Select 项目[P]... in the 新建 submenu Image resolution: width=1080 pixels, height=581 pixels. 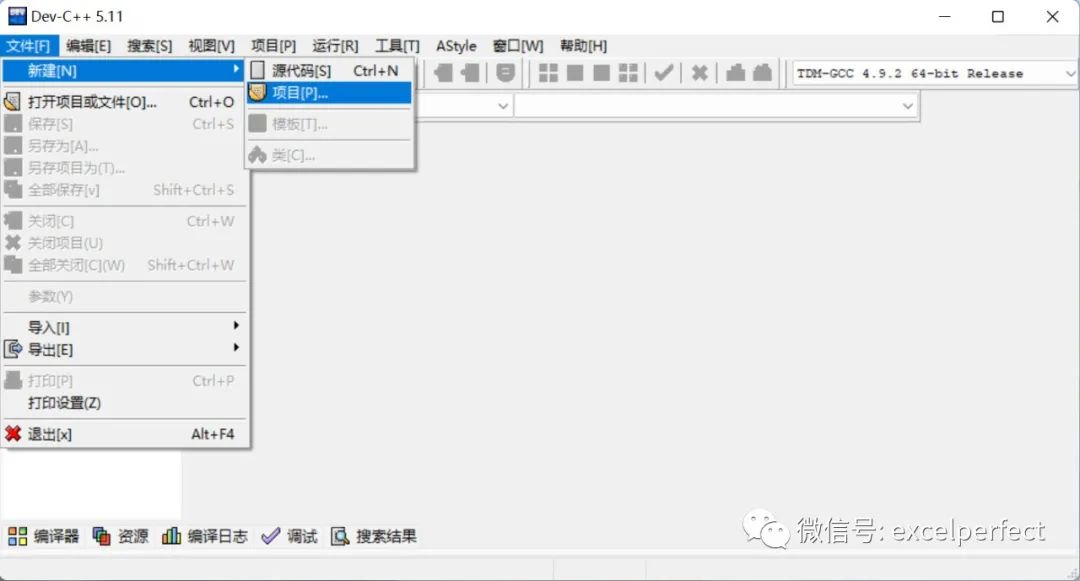pyautogui.click(x=329, y=93)
